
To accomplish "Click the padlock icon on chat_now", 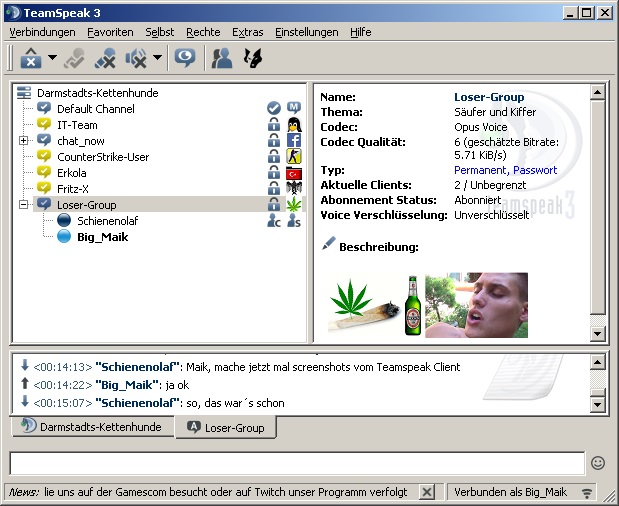I will 274,141.
